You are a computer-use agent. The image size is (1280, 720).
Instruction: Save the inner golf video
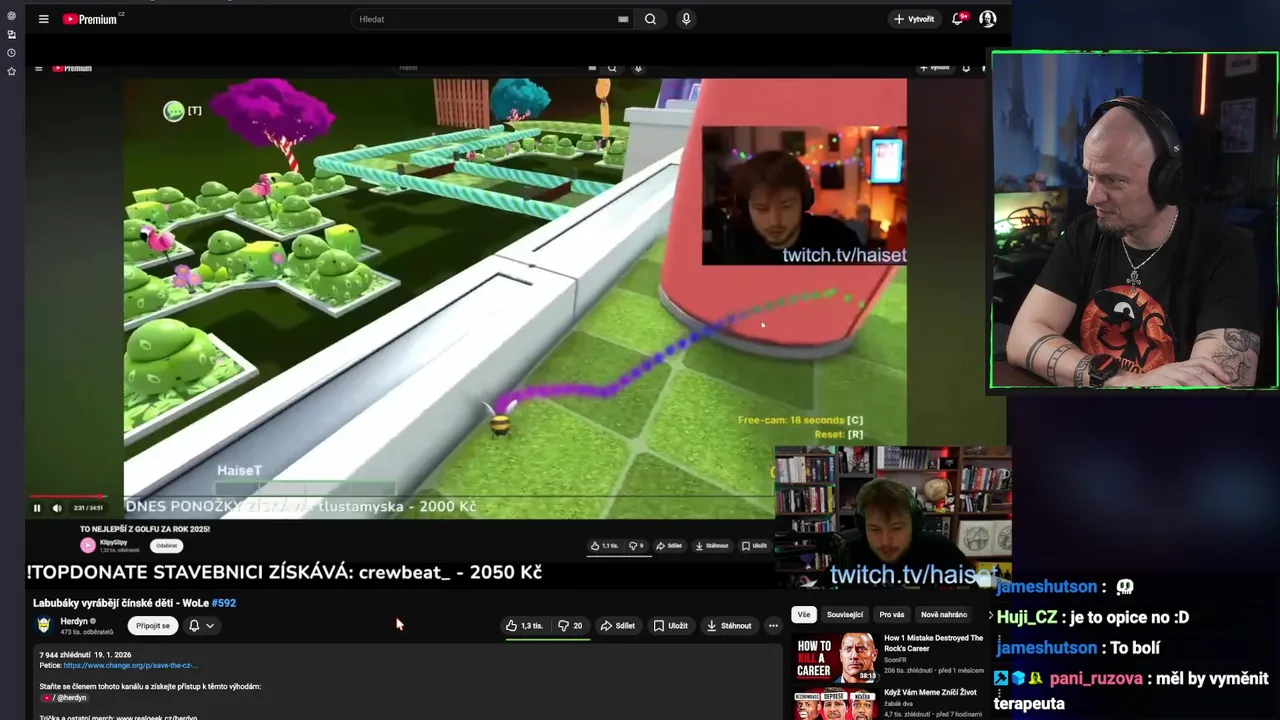[755, 546]
